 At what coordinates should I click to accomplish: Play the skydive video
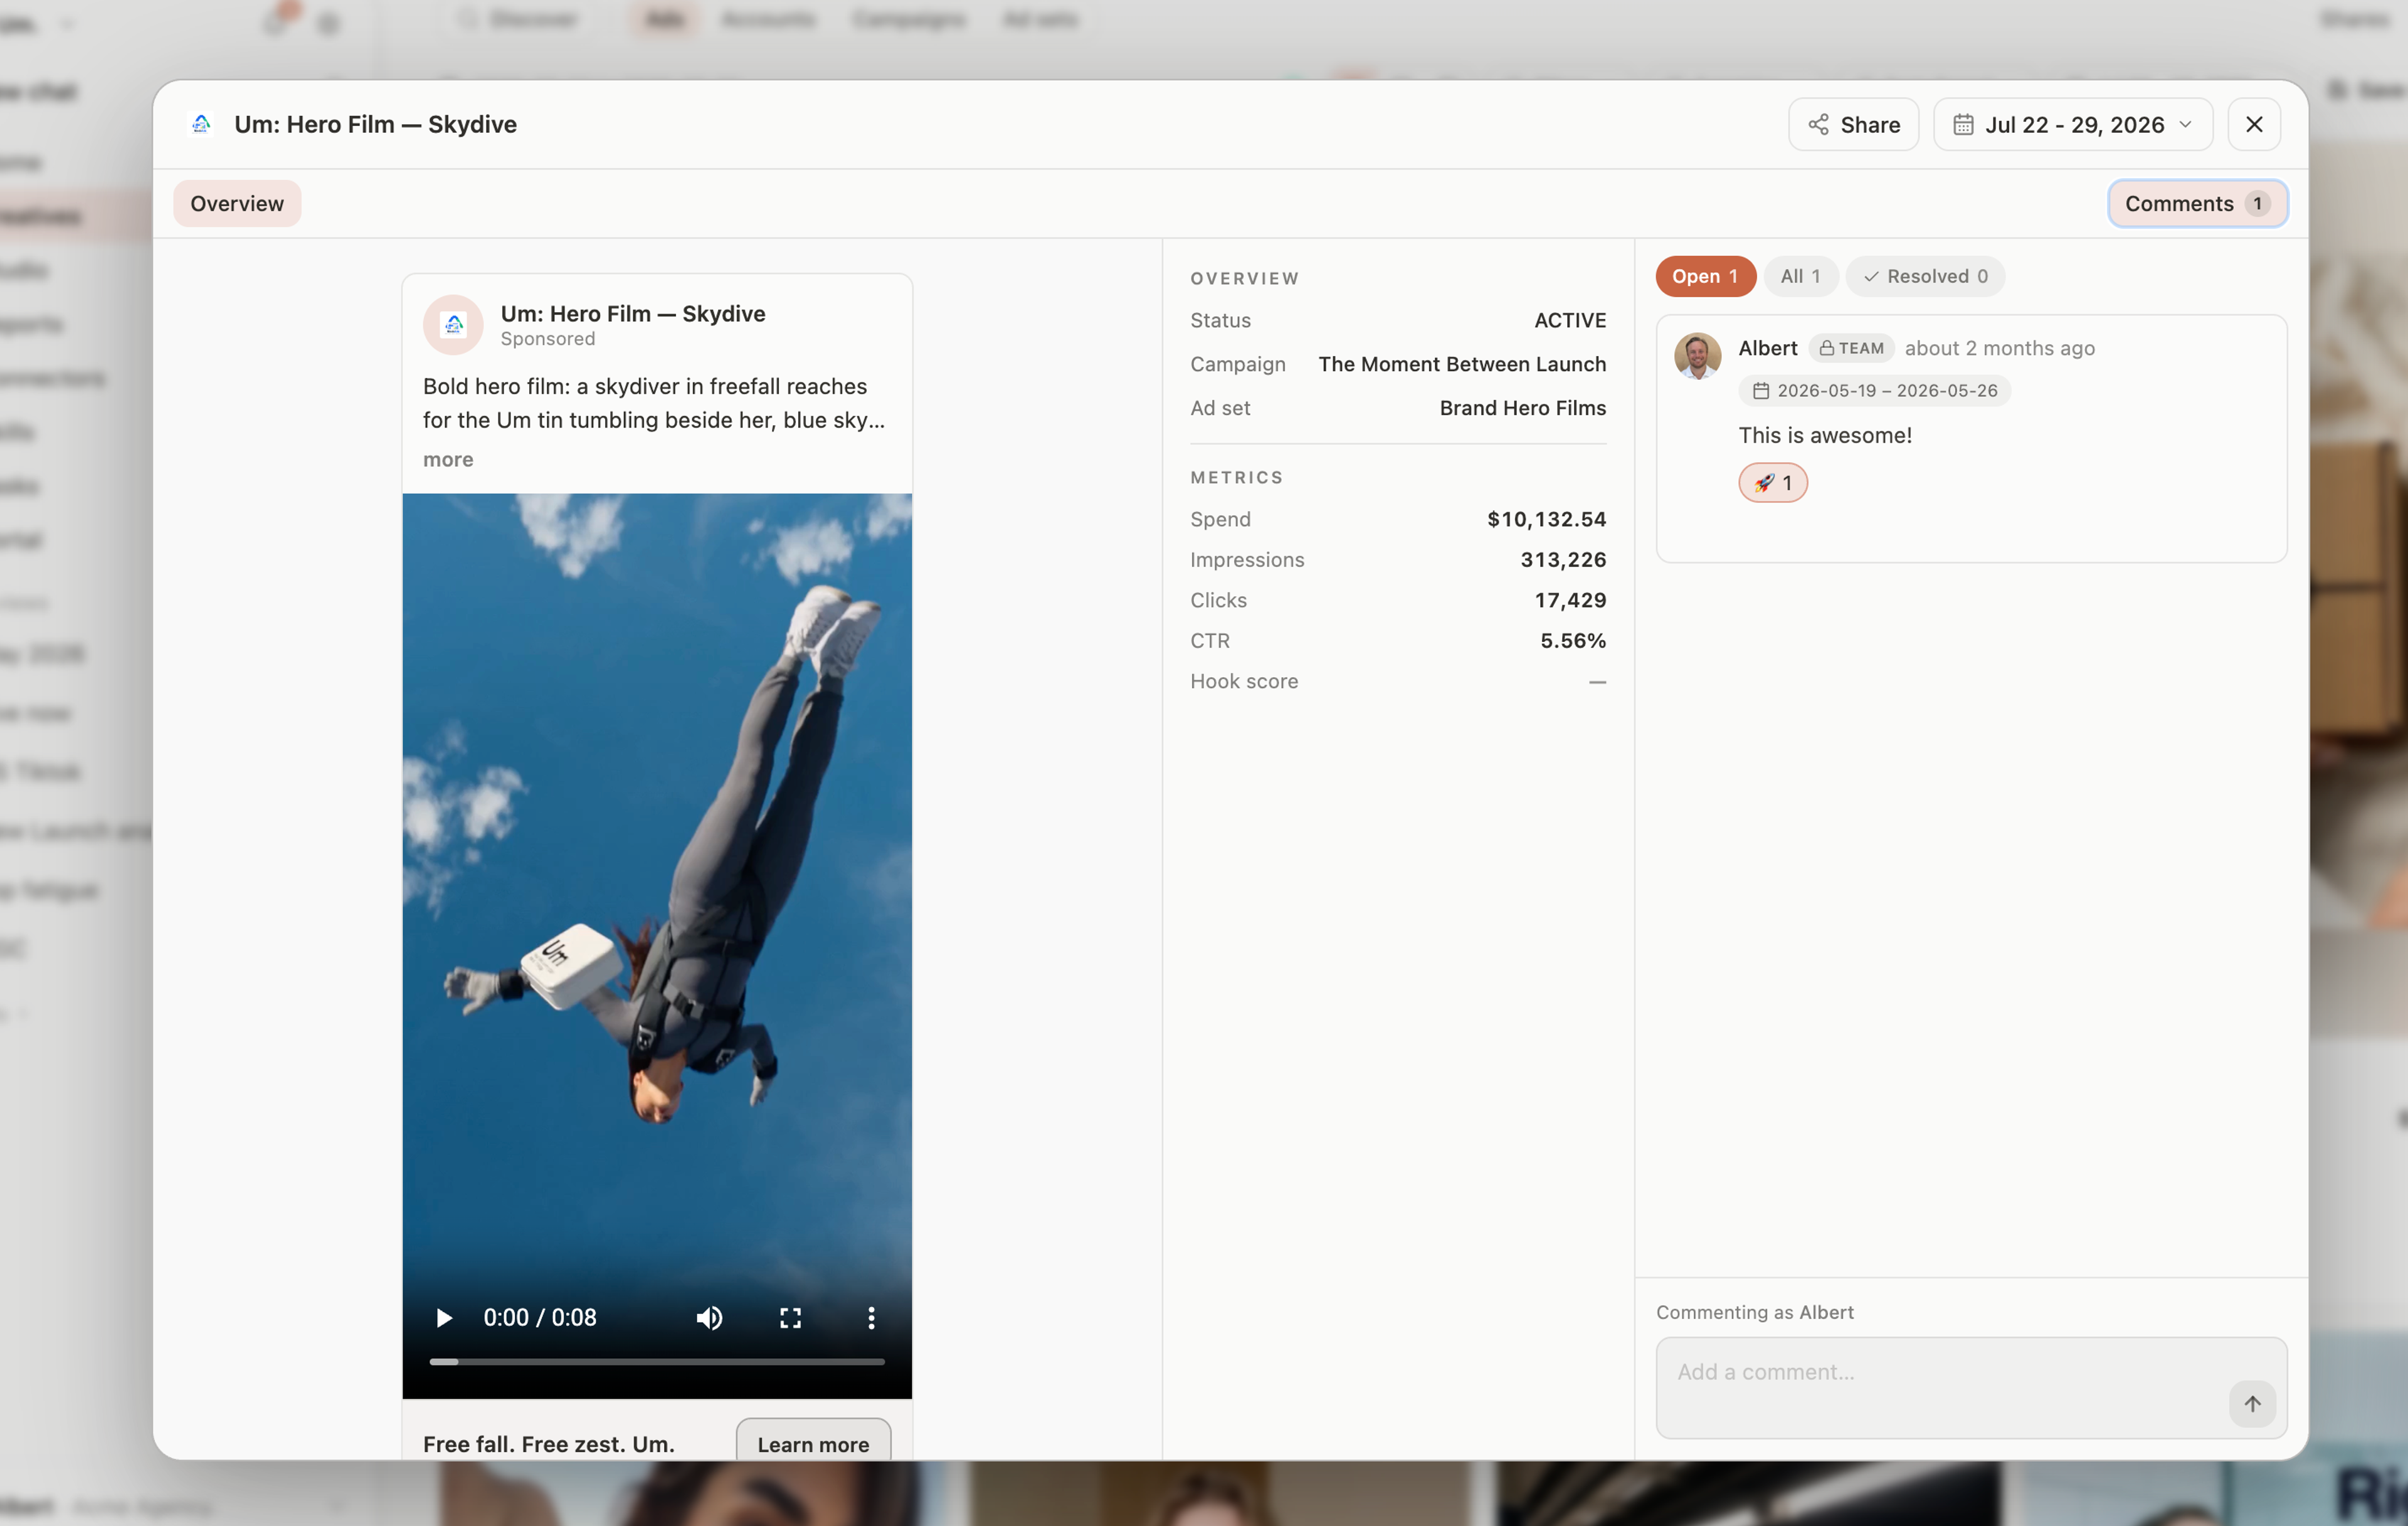pyautogui.click(x=444, y=1317)
